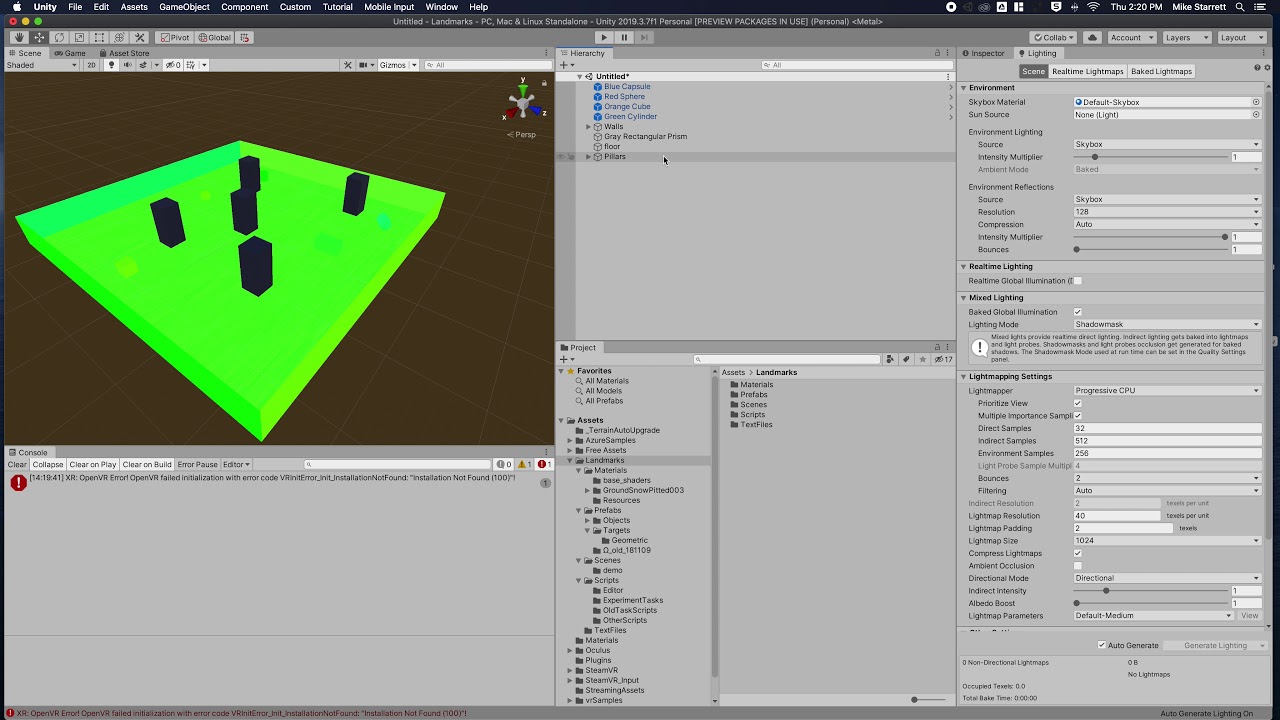Toggle scene grid icon
Screen dimensions: 1280x720
click(x=191, y=65)
